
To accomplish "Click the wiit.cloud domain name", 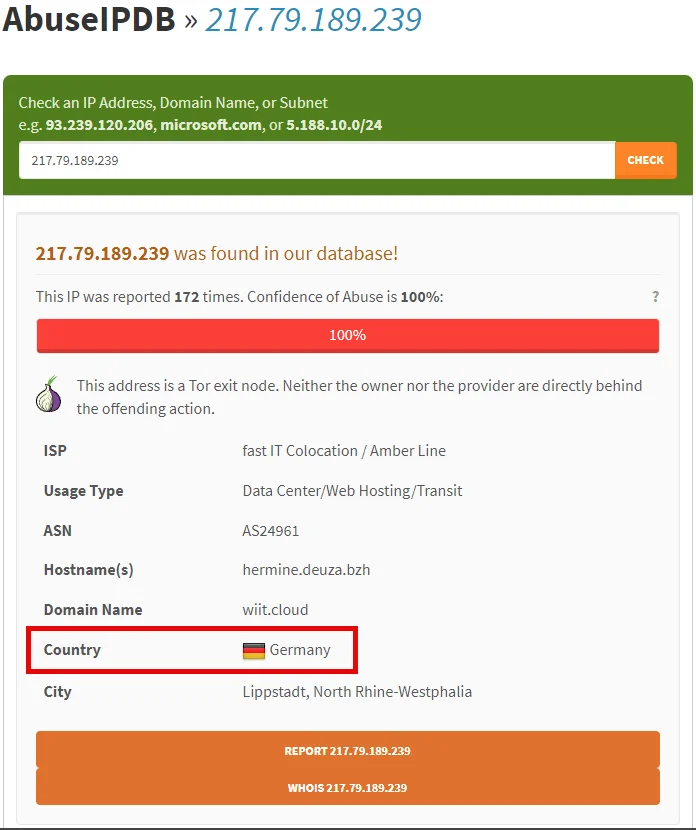I will tap(275, 610).
